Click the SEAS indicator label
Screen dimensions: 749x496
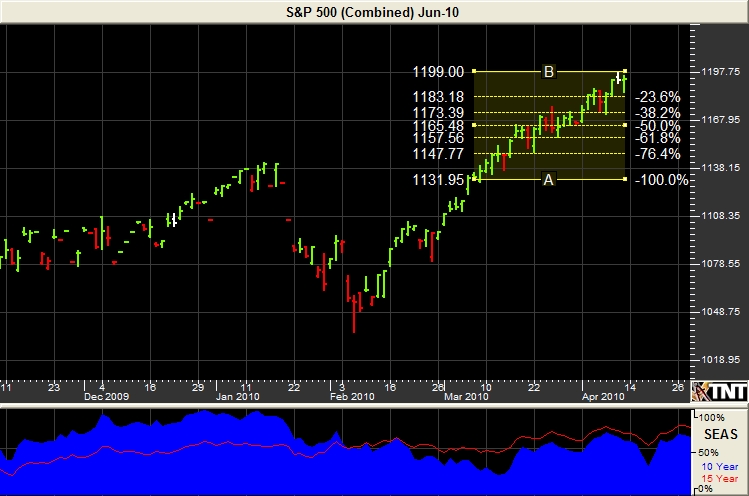click(x=721, y=434)
